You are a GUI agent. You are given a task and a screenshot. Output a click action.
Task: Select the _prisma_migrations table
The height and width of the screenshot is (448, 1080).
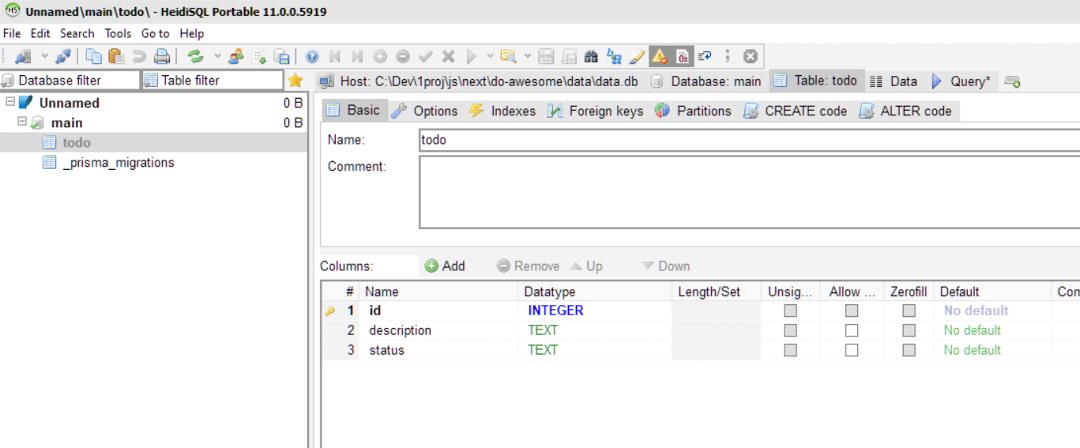[118, 163]
